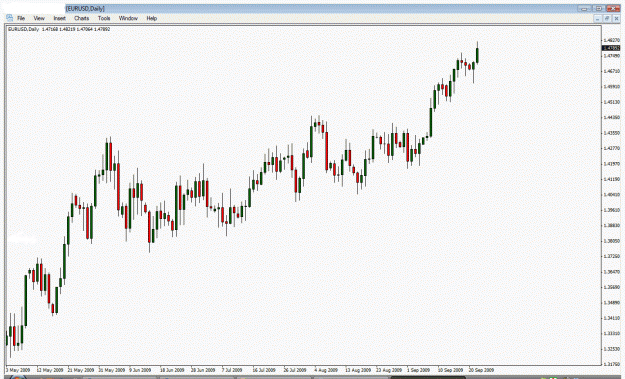Open the Help menu
This screenshot has width=625, height=379.
click(x=151, y=18)
